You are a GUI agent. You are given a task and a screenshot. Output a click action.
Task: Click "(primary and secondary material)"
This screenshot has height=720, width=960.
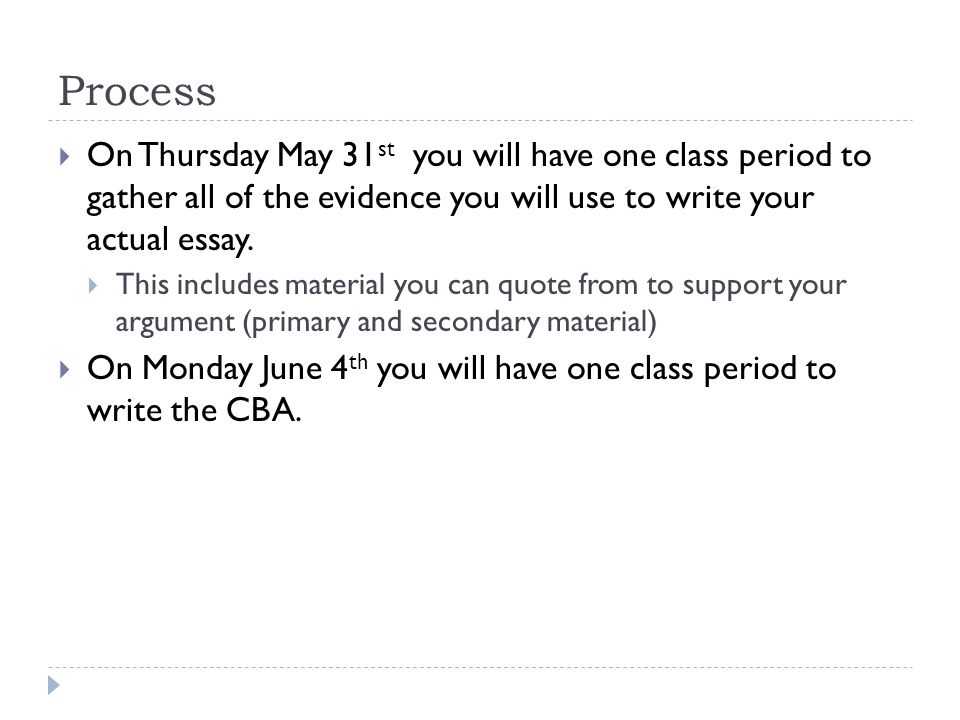coord(449,322)
